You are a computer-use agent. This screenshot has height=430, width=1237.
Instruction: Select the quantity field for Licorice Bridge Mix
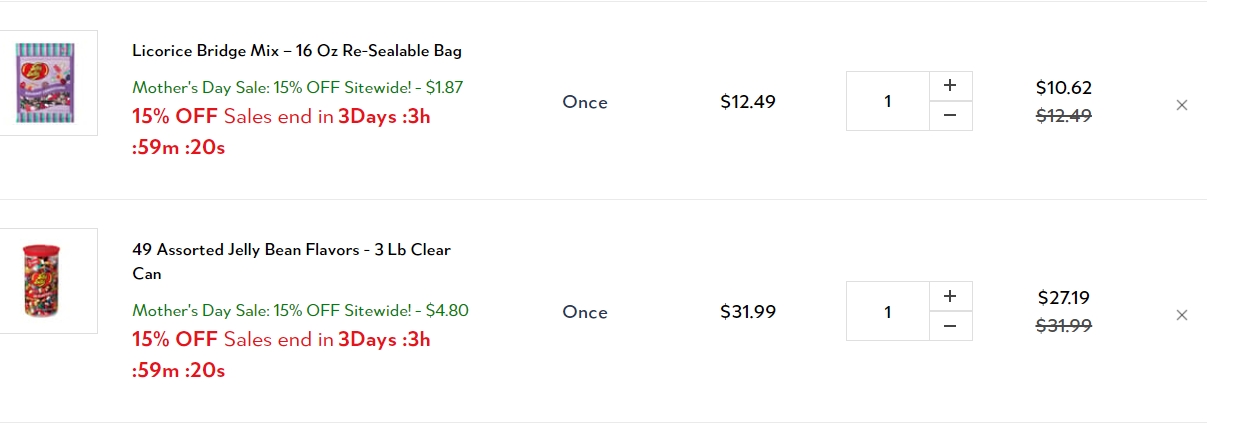click(888, 101)
